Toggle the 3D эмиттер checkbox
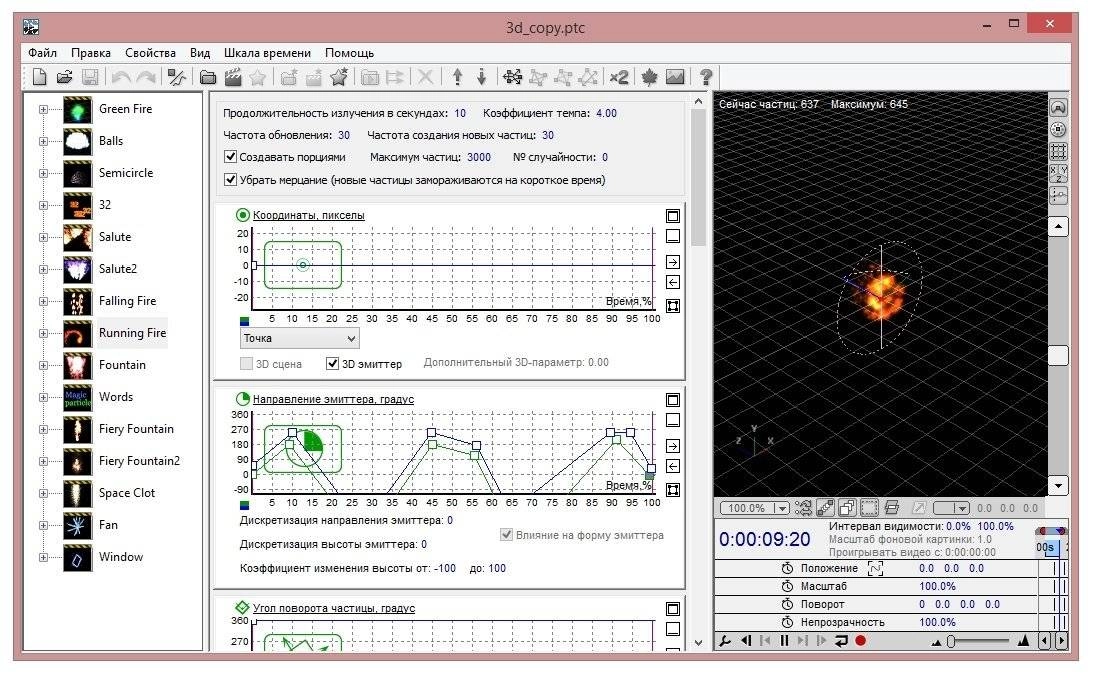 coord(333,363)
